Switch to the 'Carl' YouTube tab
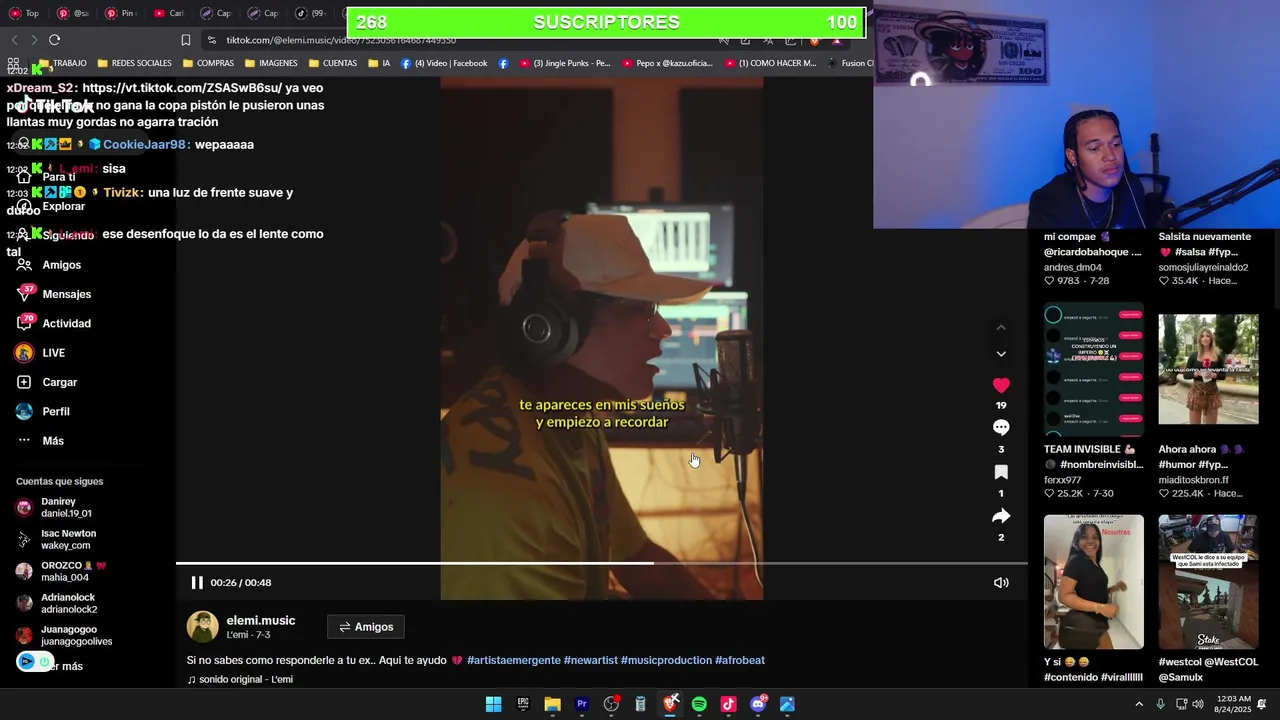Image resolution: width=1280 pixels, height=720 pixels. (170, 13)
